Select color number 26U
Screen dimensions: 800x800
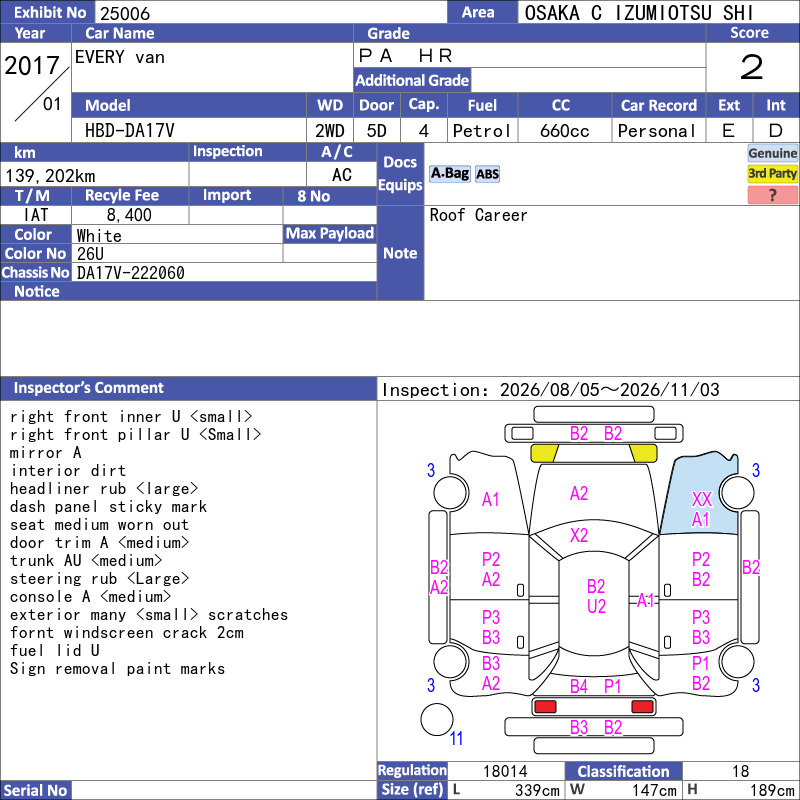pos(90,254)
